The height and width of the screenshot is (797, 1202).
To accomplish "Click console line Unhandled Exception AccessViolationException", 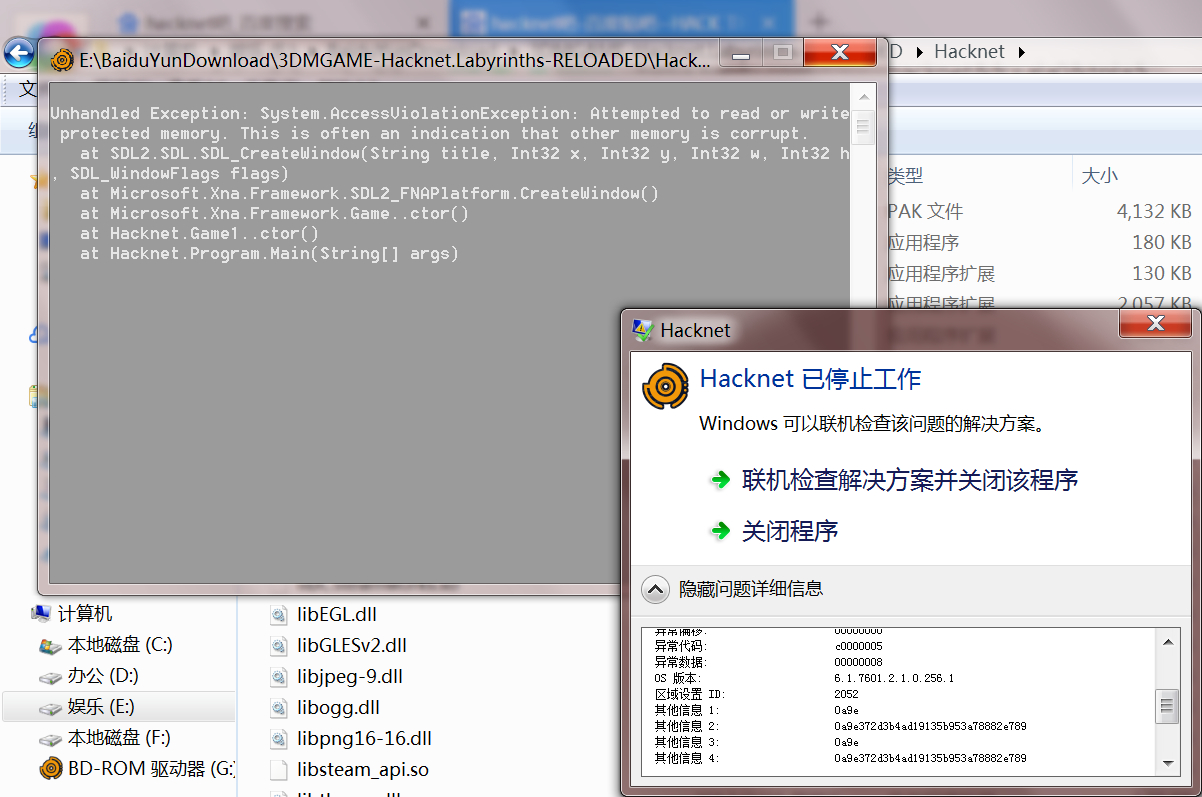I will 450,114.
